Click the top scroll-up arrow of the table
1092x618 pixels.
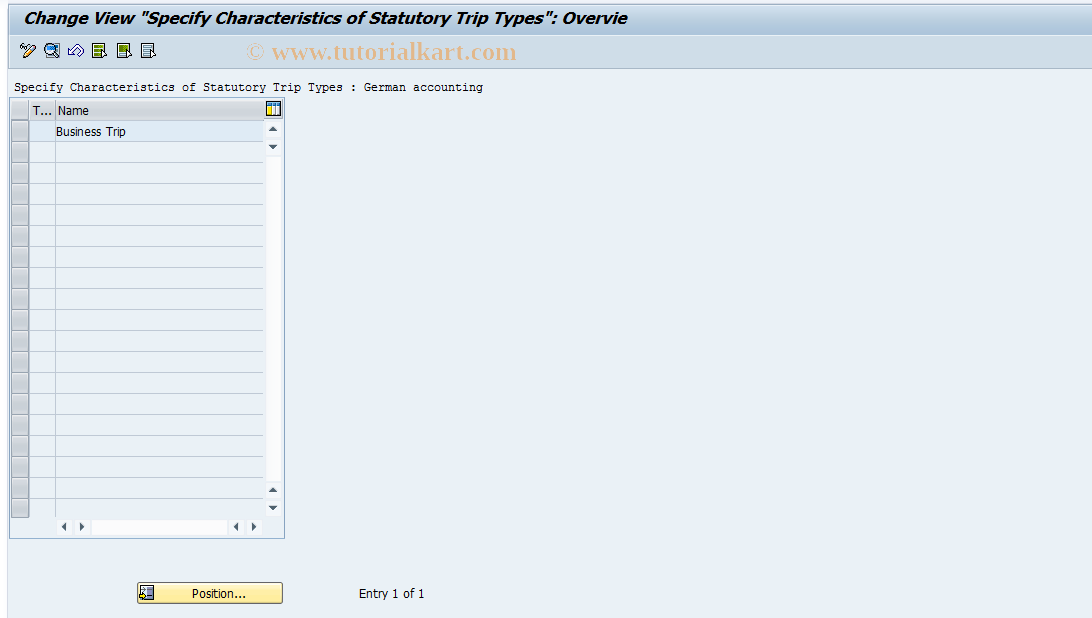point(273,130)
